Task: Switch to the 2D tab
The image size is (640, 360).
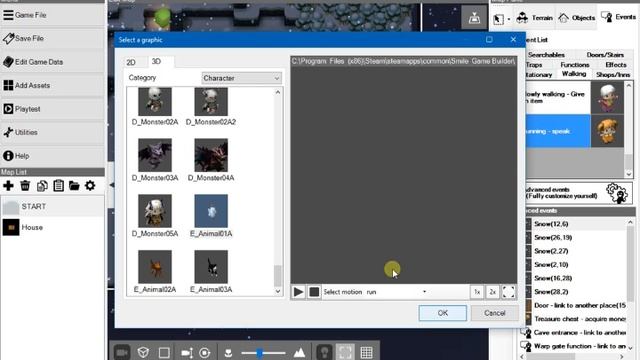Action: tap(131, 62)
